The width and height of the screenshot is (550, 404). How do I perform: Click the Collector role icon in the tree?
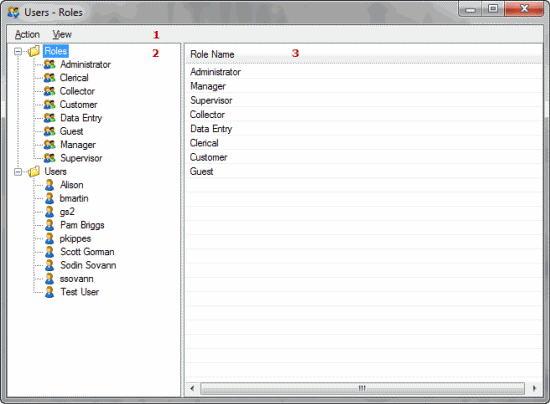50,91
